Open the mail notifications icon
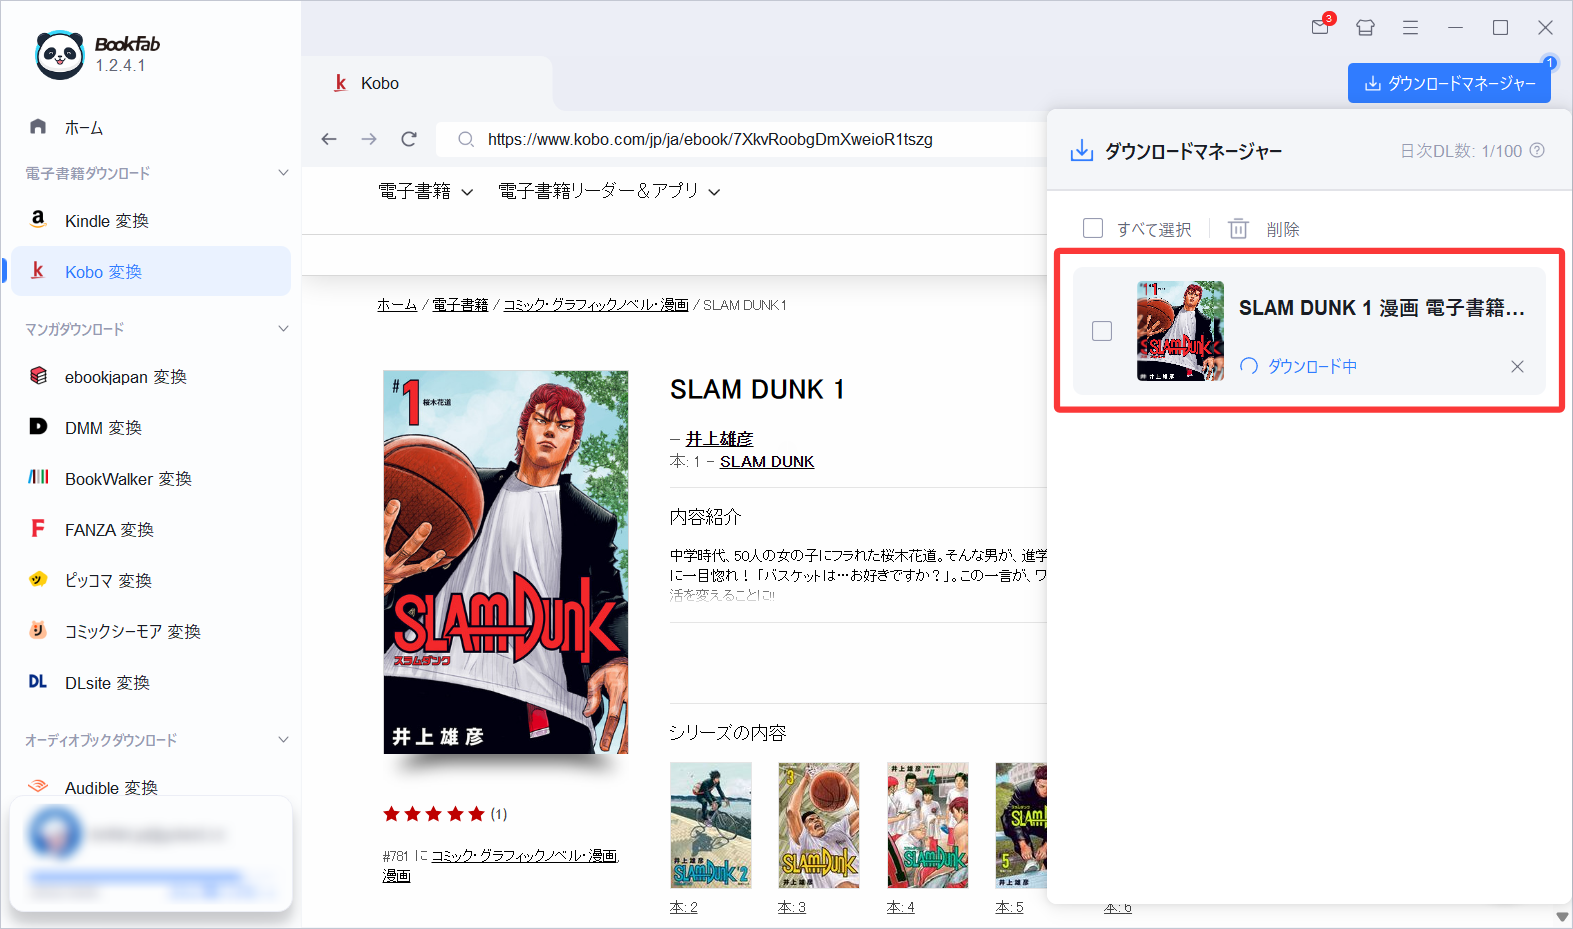Viewport: 1573px width, 929px height. pyautogui.click(x=1321, y=27)
